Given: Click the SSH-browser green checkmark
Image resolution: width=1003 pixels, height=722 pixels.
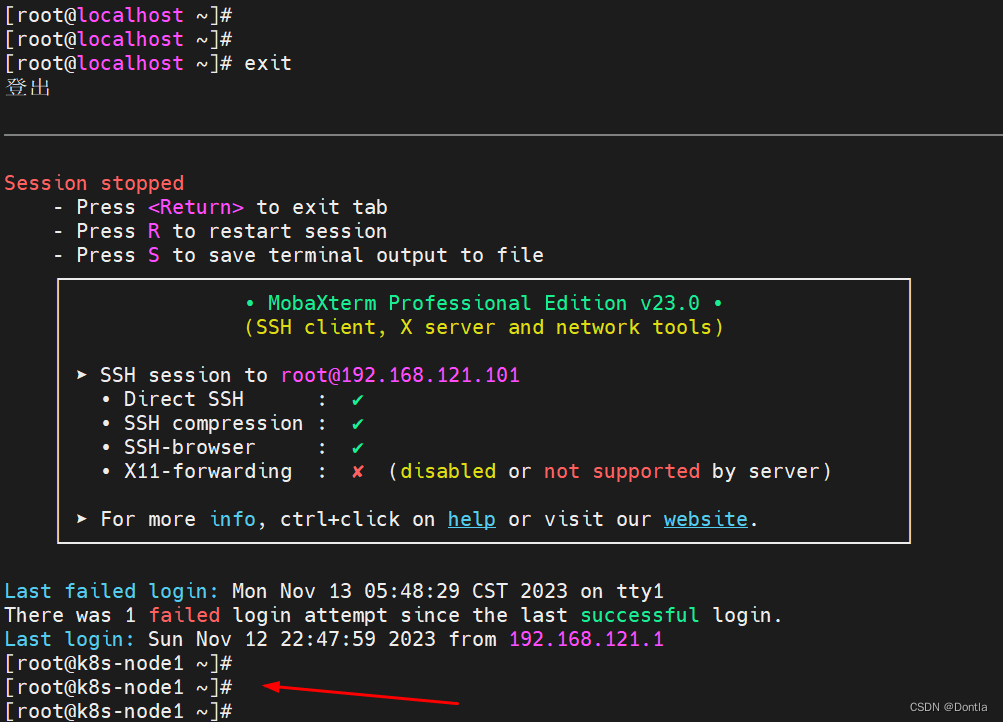Looking at the screenshot, I should click(x=358, y=448).
